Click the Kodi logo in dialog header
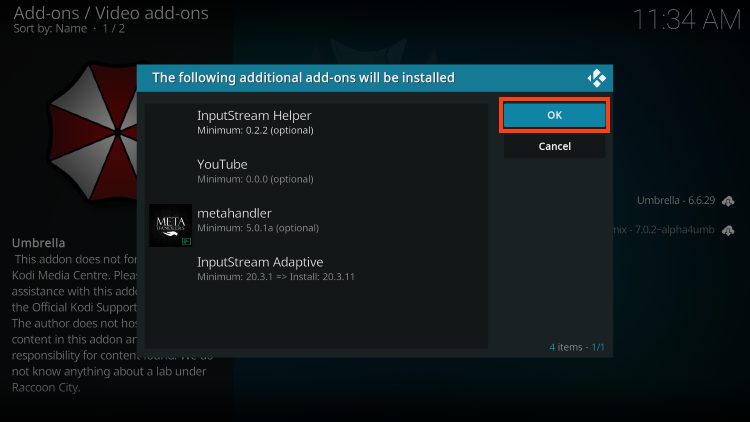Viewport: 750px width, 422px height. (597, 78)
